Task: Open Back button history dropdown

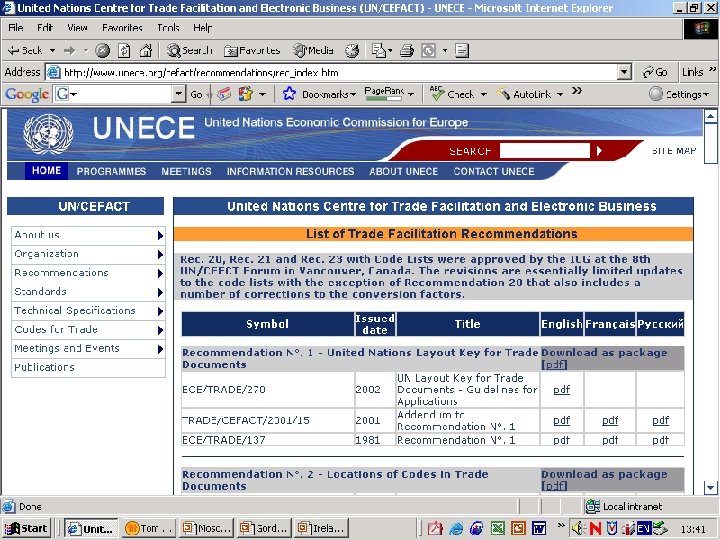Action: (52, 51)
